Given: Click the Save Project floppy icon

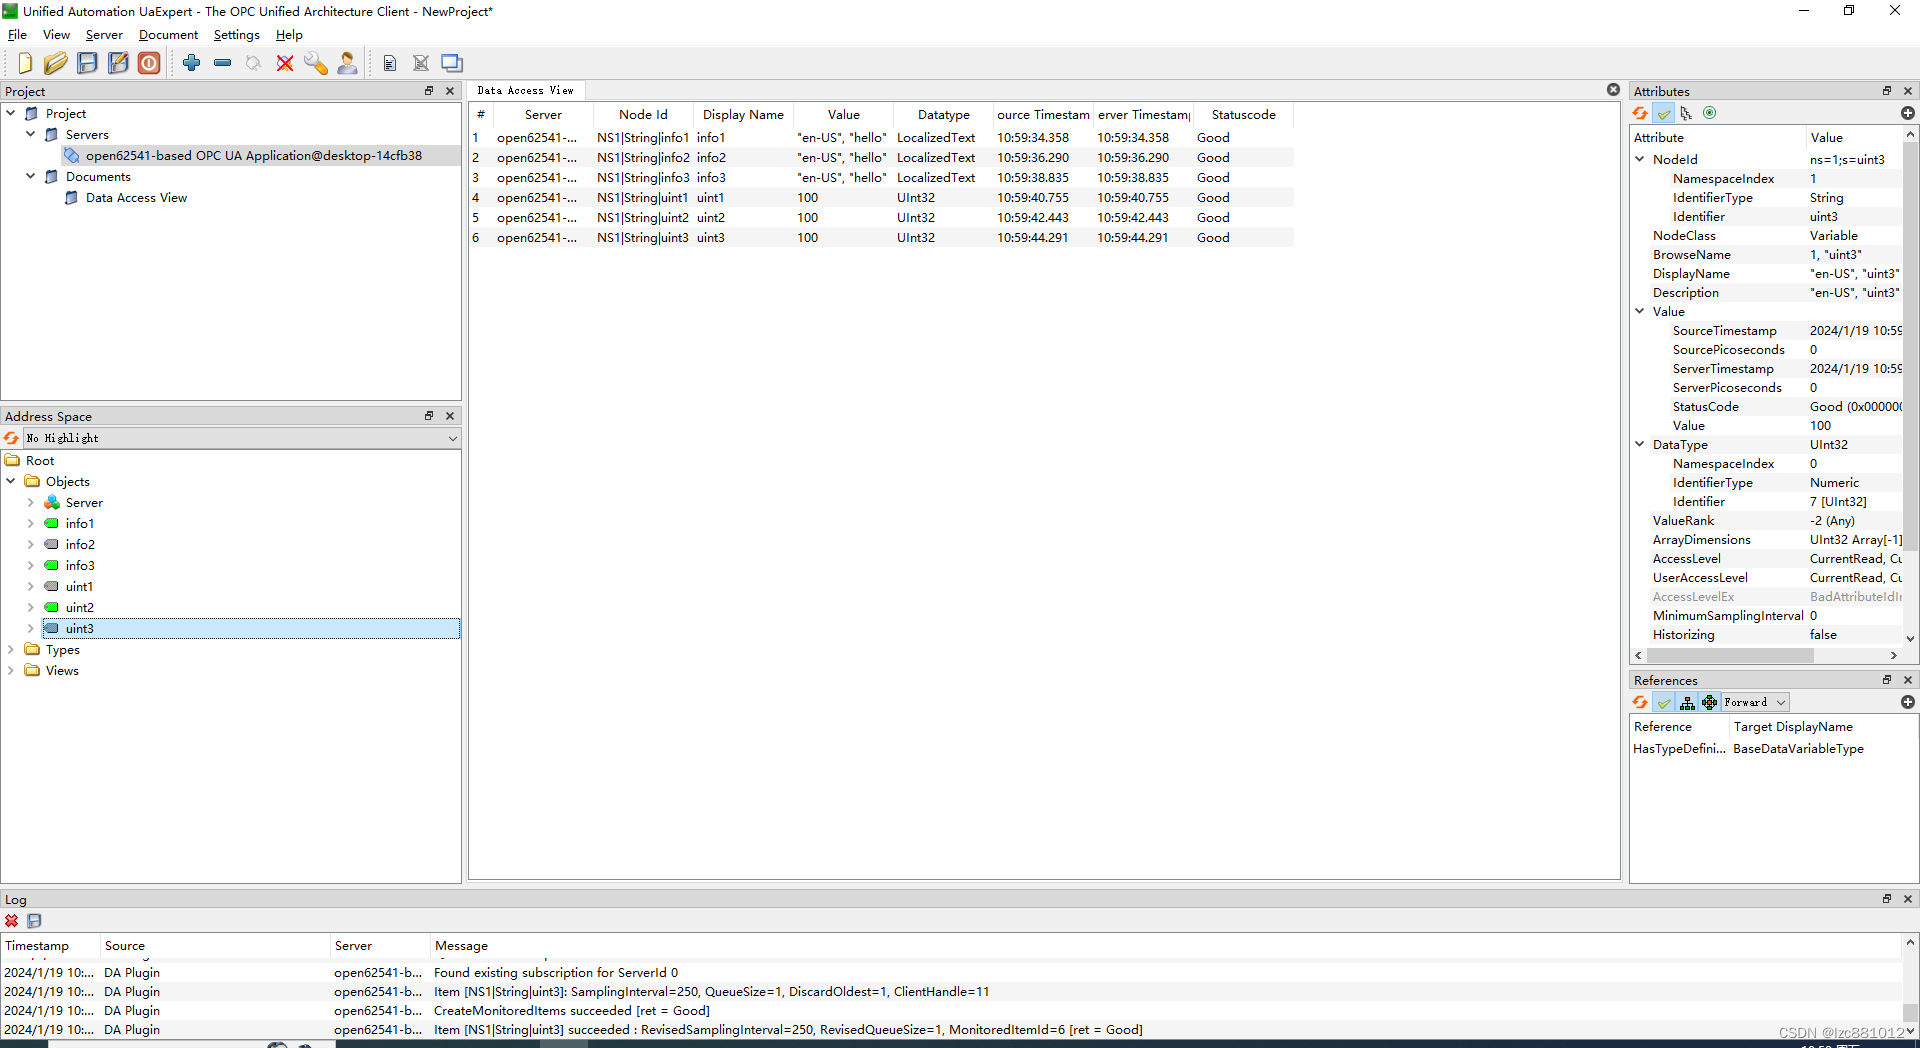Looking at the screenshot, I should click(87, 63).
